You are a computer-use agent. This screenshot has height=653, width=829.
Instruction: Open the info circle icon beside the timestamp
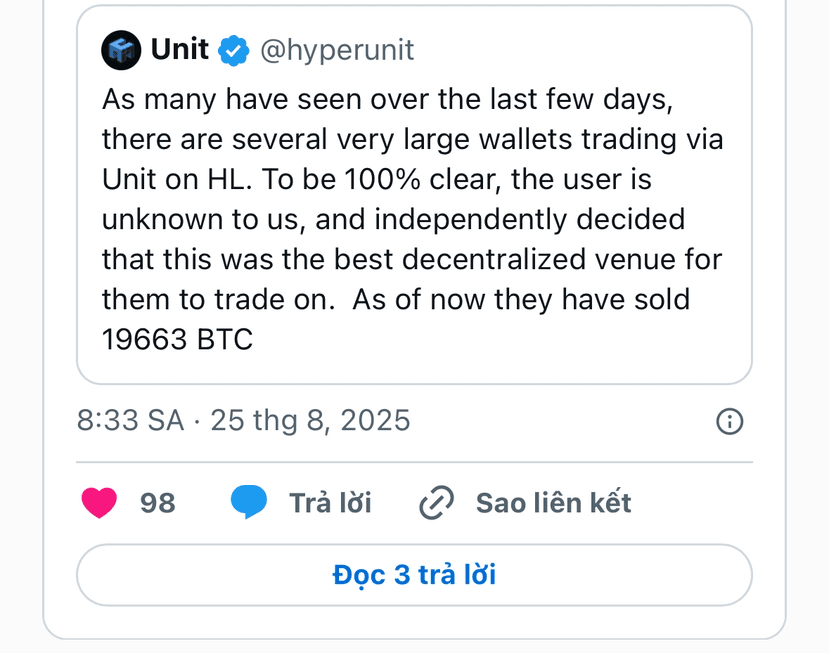point(730,421)
